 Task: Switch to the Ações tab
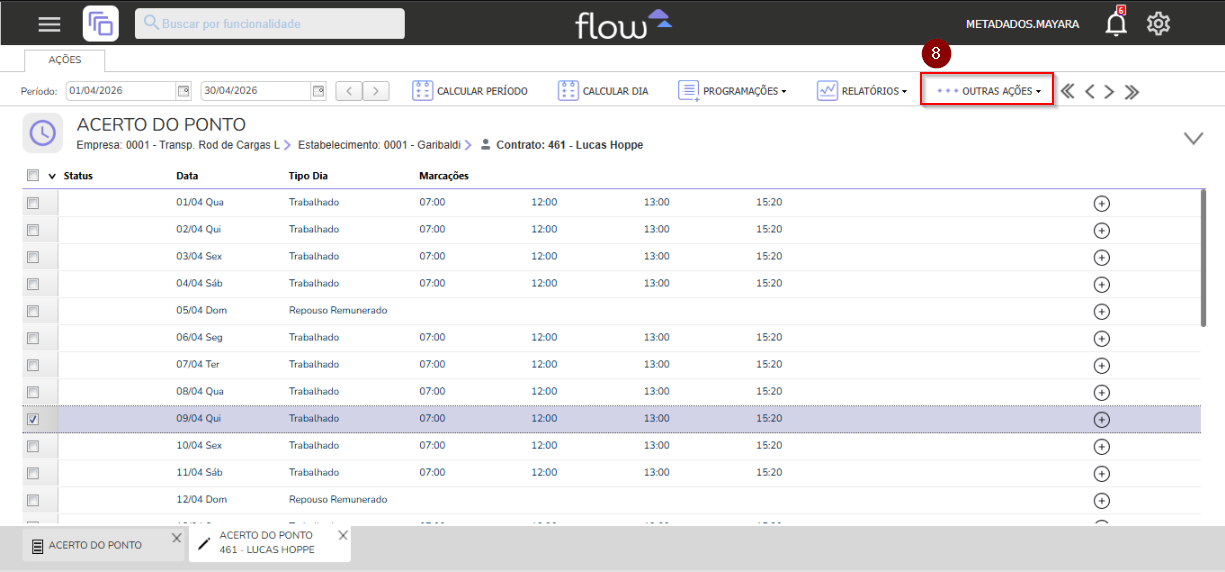[64, 60]
